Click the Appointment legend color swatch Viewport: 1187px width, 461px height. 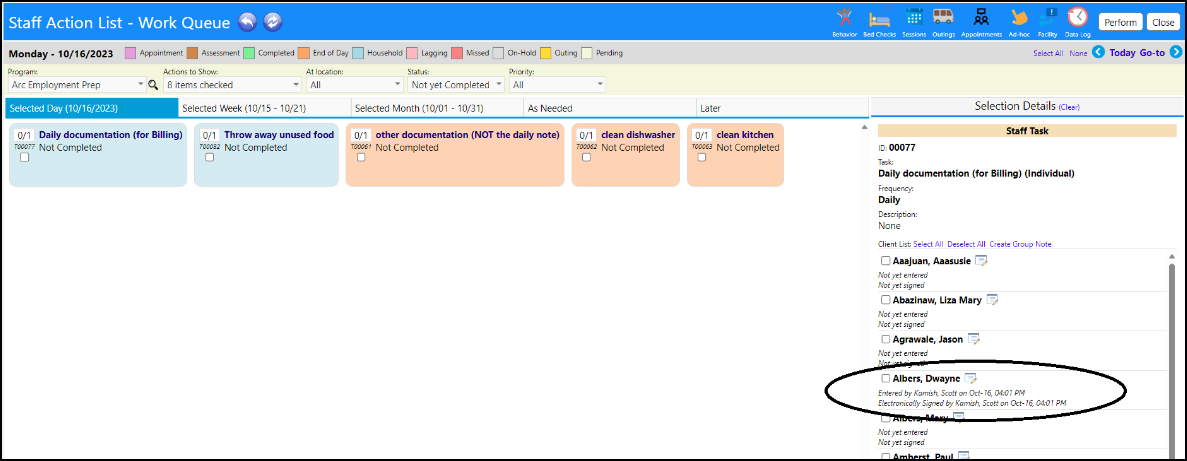tap(130, 53)
